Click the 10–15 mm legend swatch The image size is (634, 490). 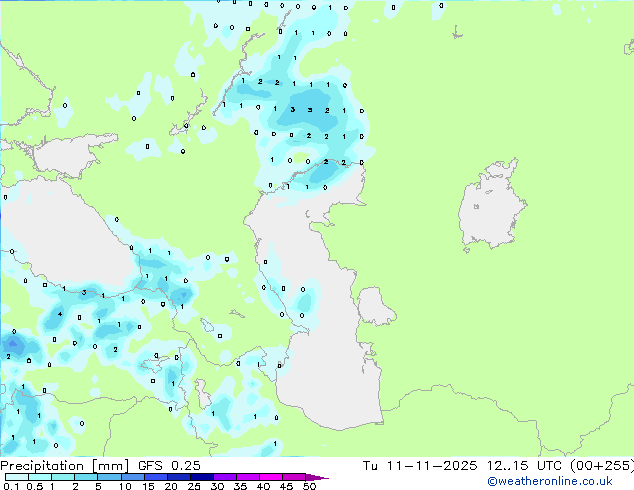[132, 477]
